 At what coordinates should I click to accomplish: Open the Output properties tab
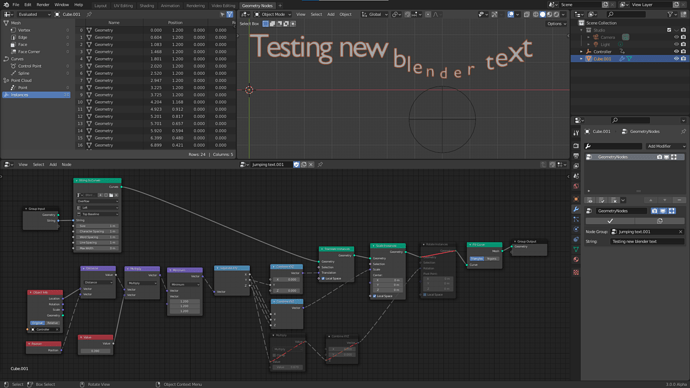point(576,156)
